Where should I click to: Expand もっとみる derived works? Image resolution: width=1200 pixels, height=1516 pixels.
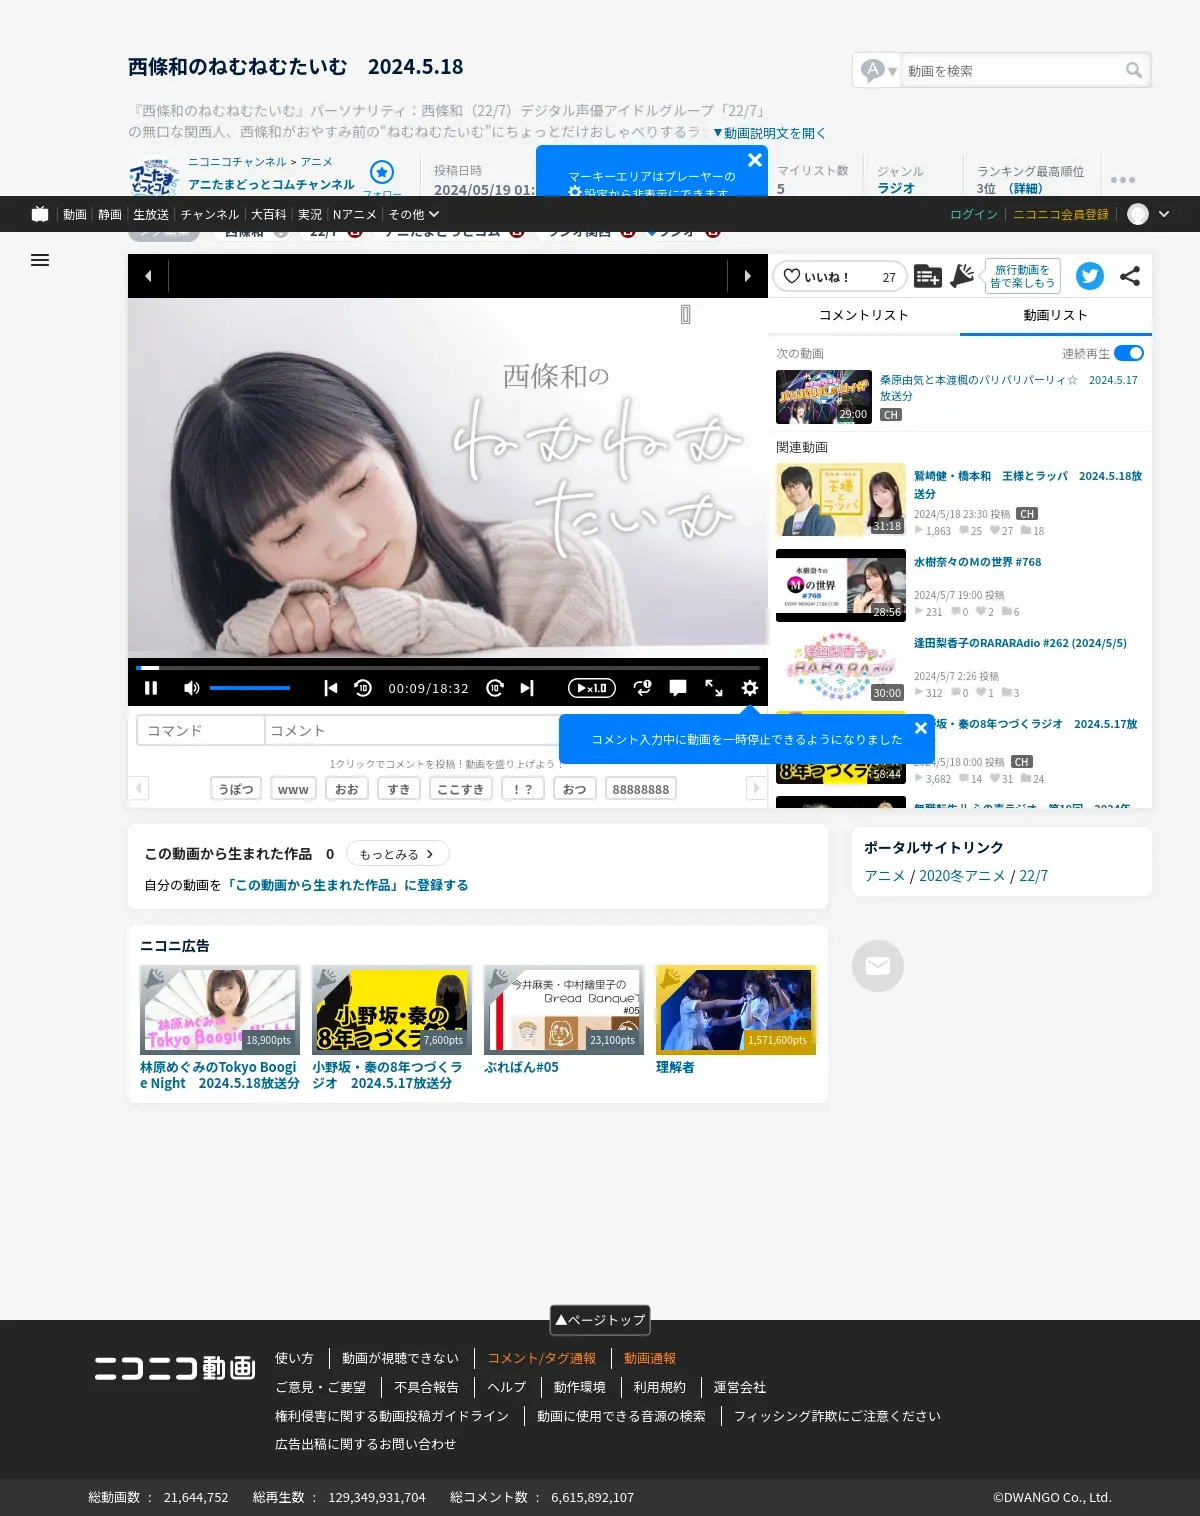(x=397, y=854)
